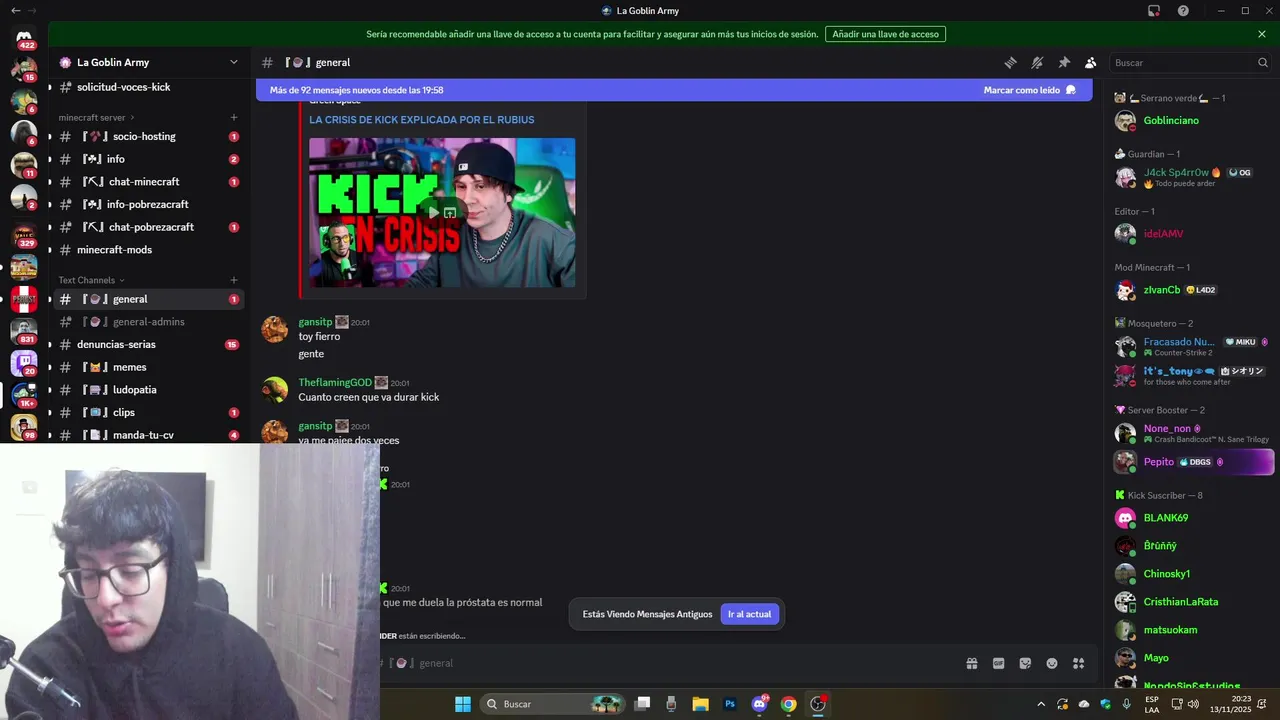The image size is (1280, 720).
Task: Expand La Goblin Army server dropdown
Action: (x=234, y=62)
